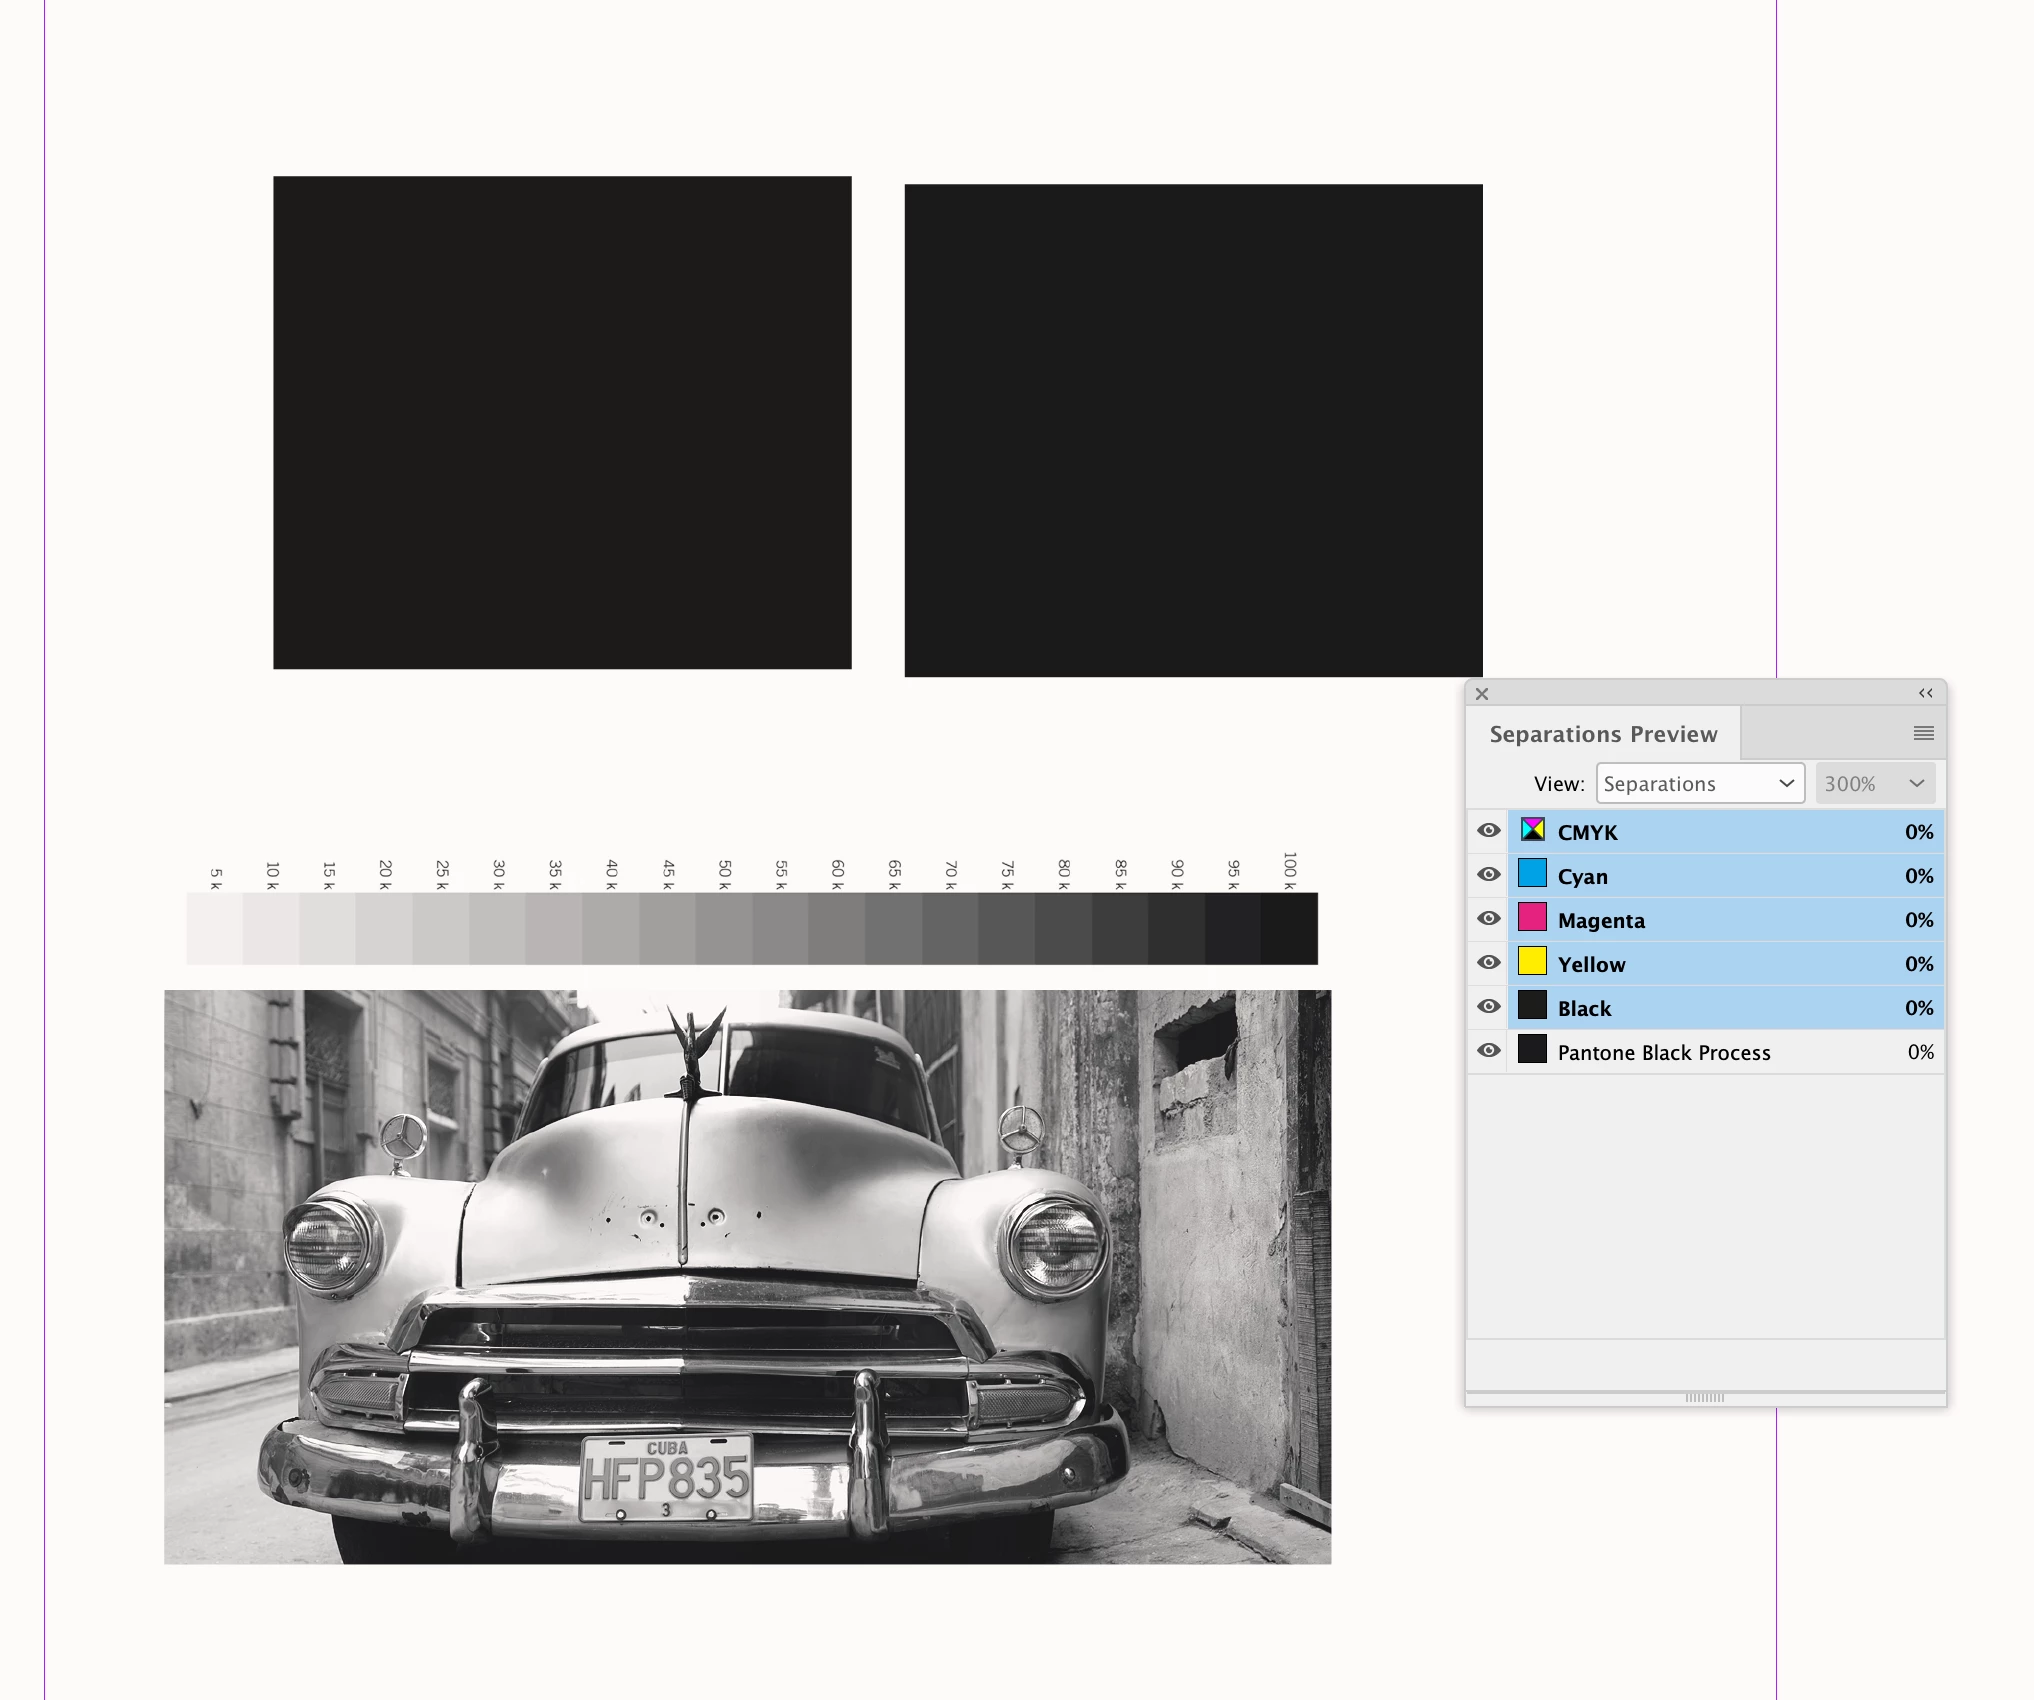Select the Magenta separation row
The image size is (2034, 1700).
(1700, 920)
